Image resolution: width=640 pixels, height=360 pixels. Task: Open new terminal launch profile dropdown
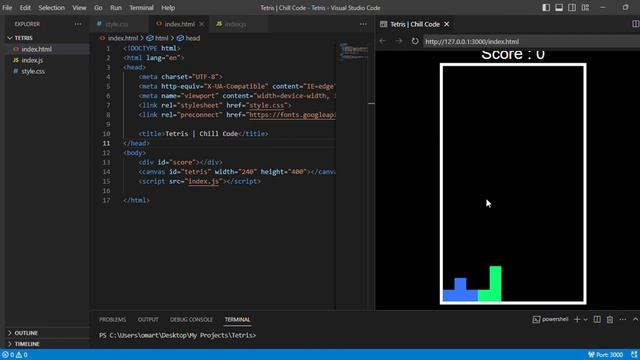[x=585, y=320]
